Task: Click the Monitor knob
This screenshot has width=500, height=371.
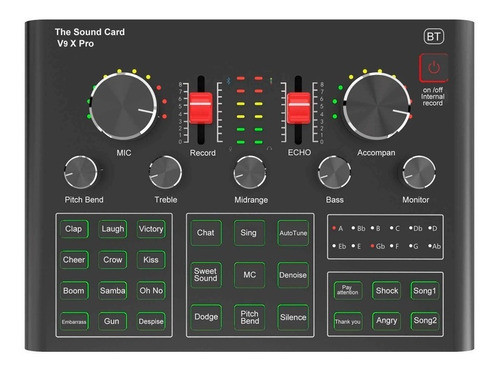Action: click(419, 173)
